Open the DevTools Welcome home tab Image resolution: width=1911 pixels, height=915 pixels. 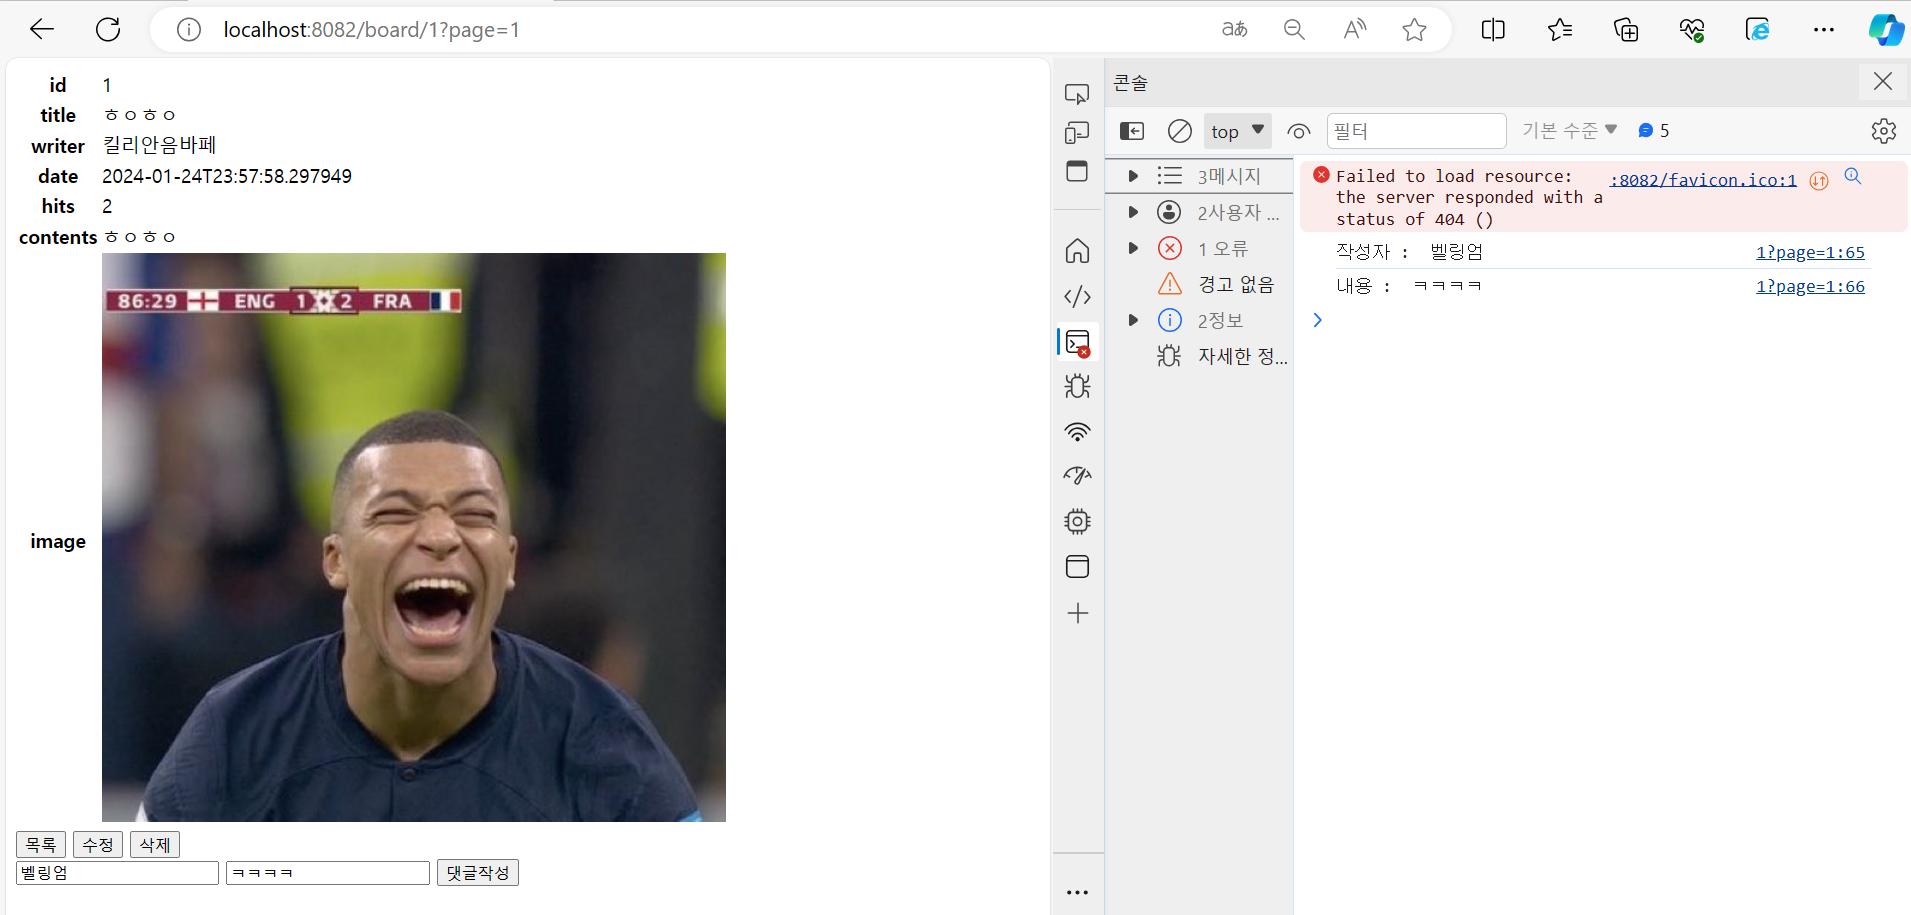1077,250
